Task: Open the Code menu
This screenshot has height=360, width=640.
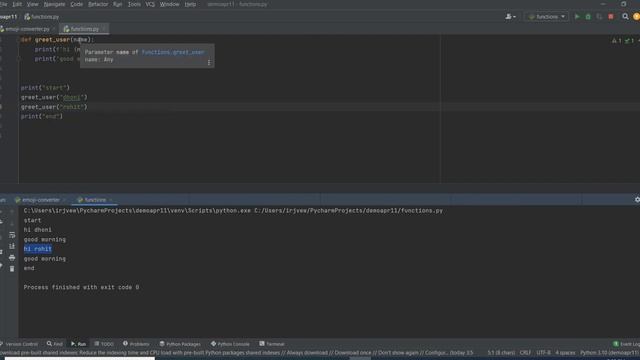Action: click(x=77, y=4)
